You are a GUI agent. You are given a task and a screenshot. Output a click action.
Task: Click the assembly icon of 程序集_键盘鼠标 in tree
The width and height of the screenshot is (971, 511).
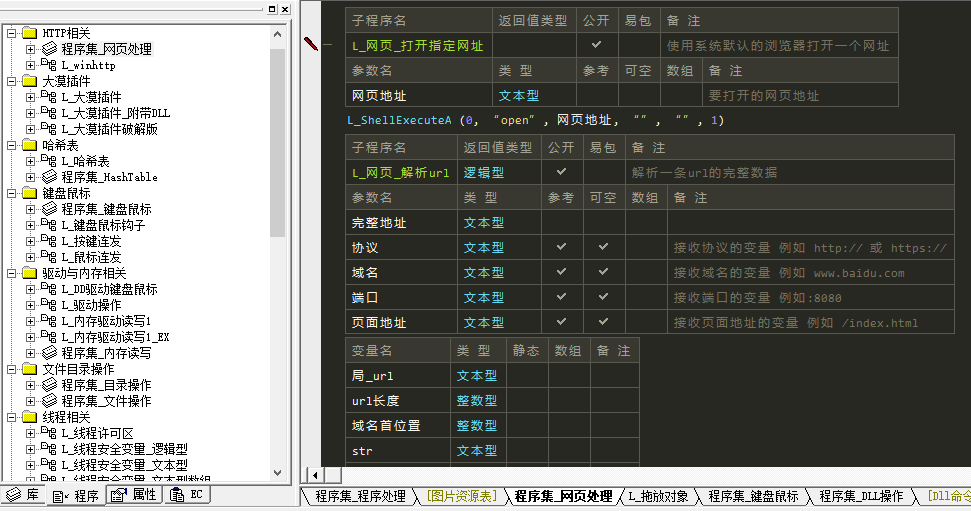pos(49,209)
